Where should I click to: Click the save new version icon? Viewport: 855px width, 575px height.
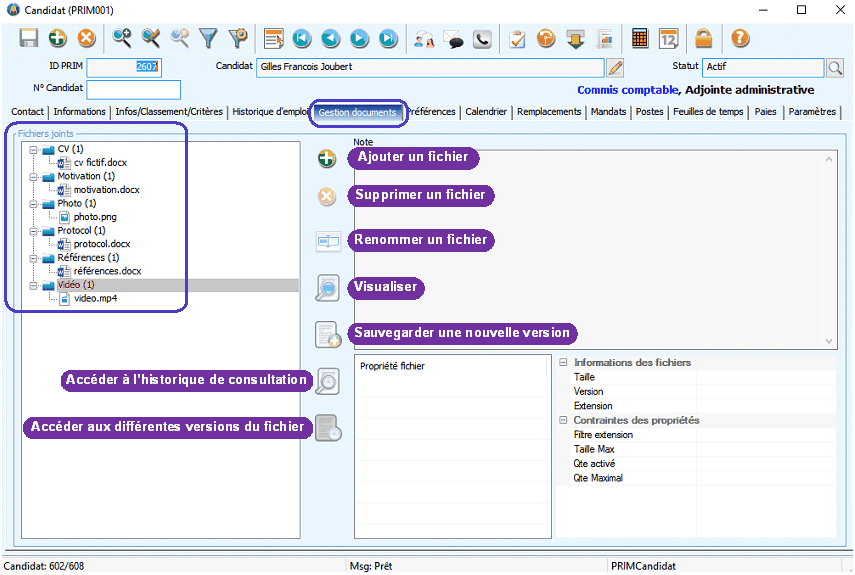pos(328,334)
